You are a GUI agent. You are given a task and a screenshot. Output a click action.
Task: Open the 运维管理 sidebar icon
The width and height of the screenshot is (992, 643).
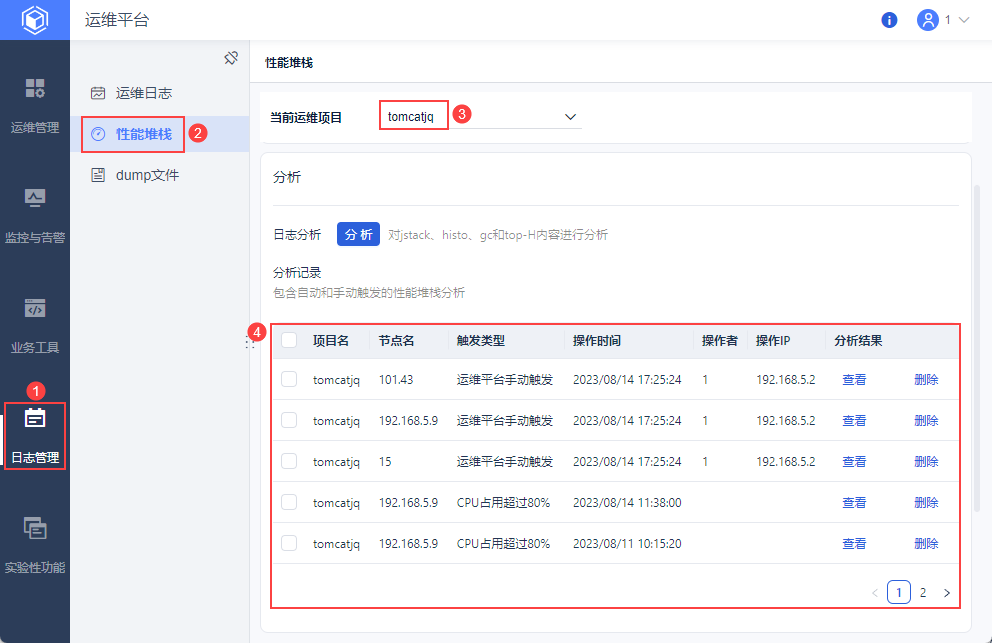pos(35,88)
